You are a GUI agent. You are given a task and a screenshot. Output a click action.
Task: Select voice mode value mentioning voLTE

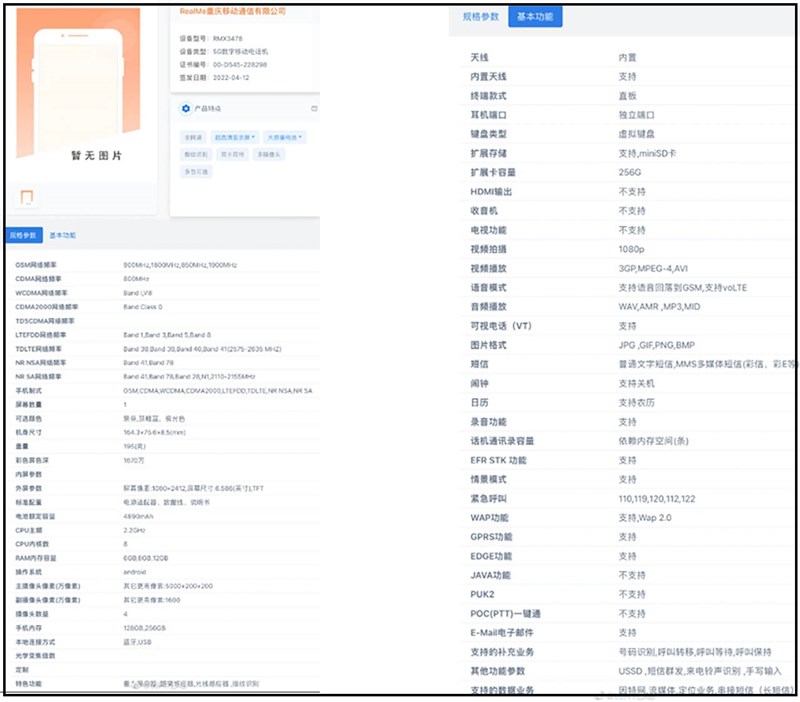[x=683, y=288]
